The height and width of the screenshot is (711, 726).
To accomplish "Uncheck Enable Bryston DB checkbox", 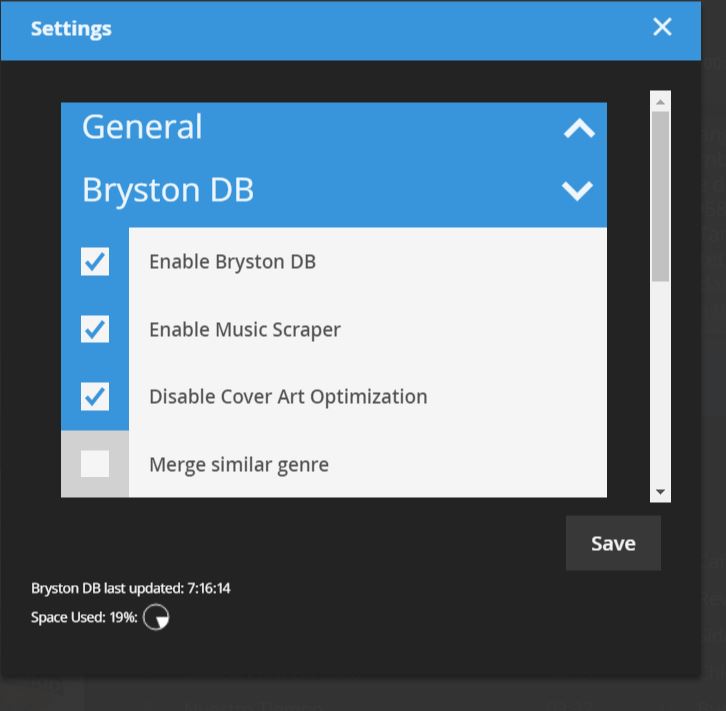I will pos(95,262).
